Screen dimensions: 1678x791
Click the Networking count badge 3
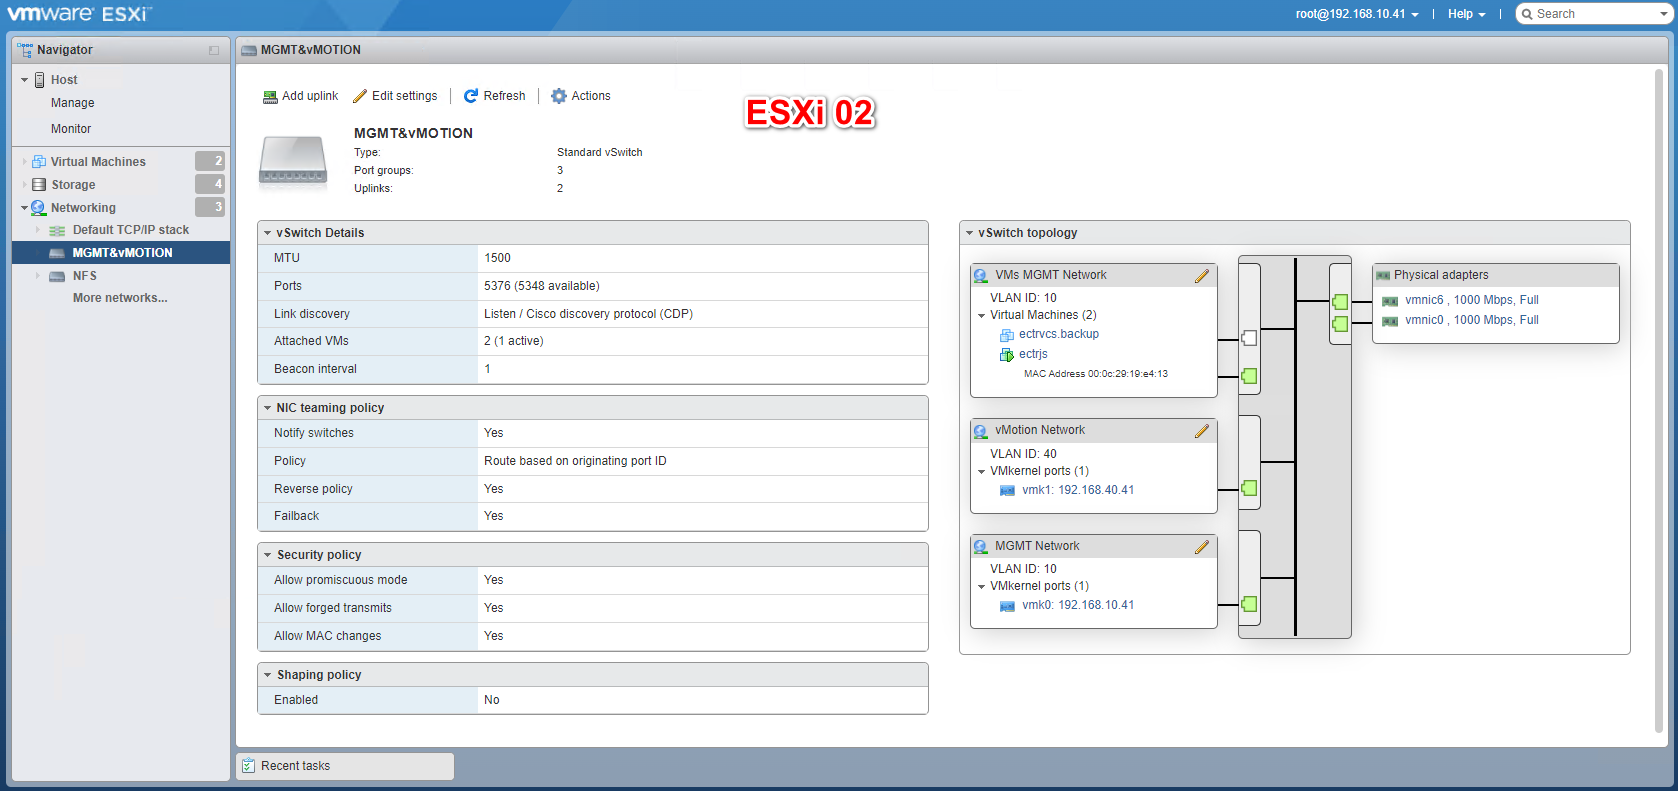pos(210,207)
